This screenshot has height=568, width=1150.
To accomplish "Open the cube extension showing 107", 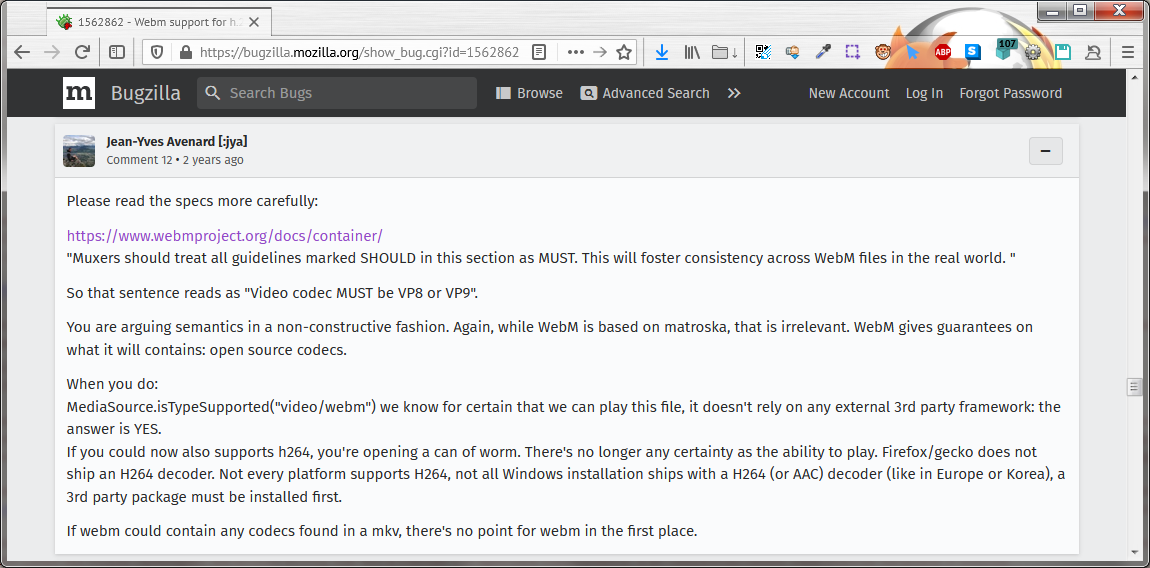I will coord(1005,50).
